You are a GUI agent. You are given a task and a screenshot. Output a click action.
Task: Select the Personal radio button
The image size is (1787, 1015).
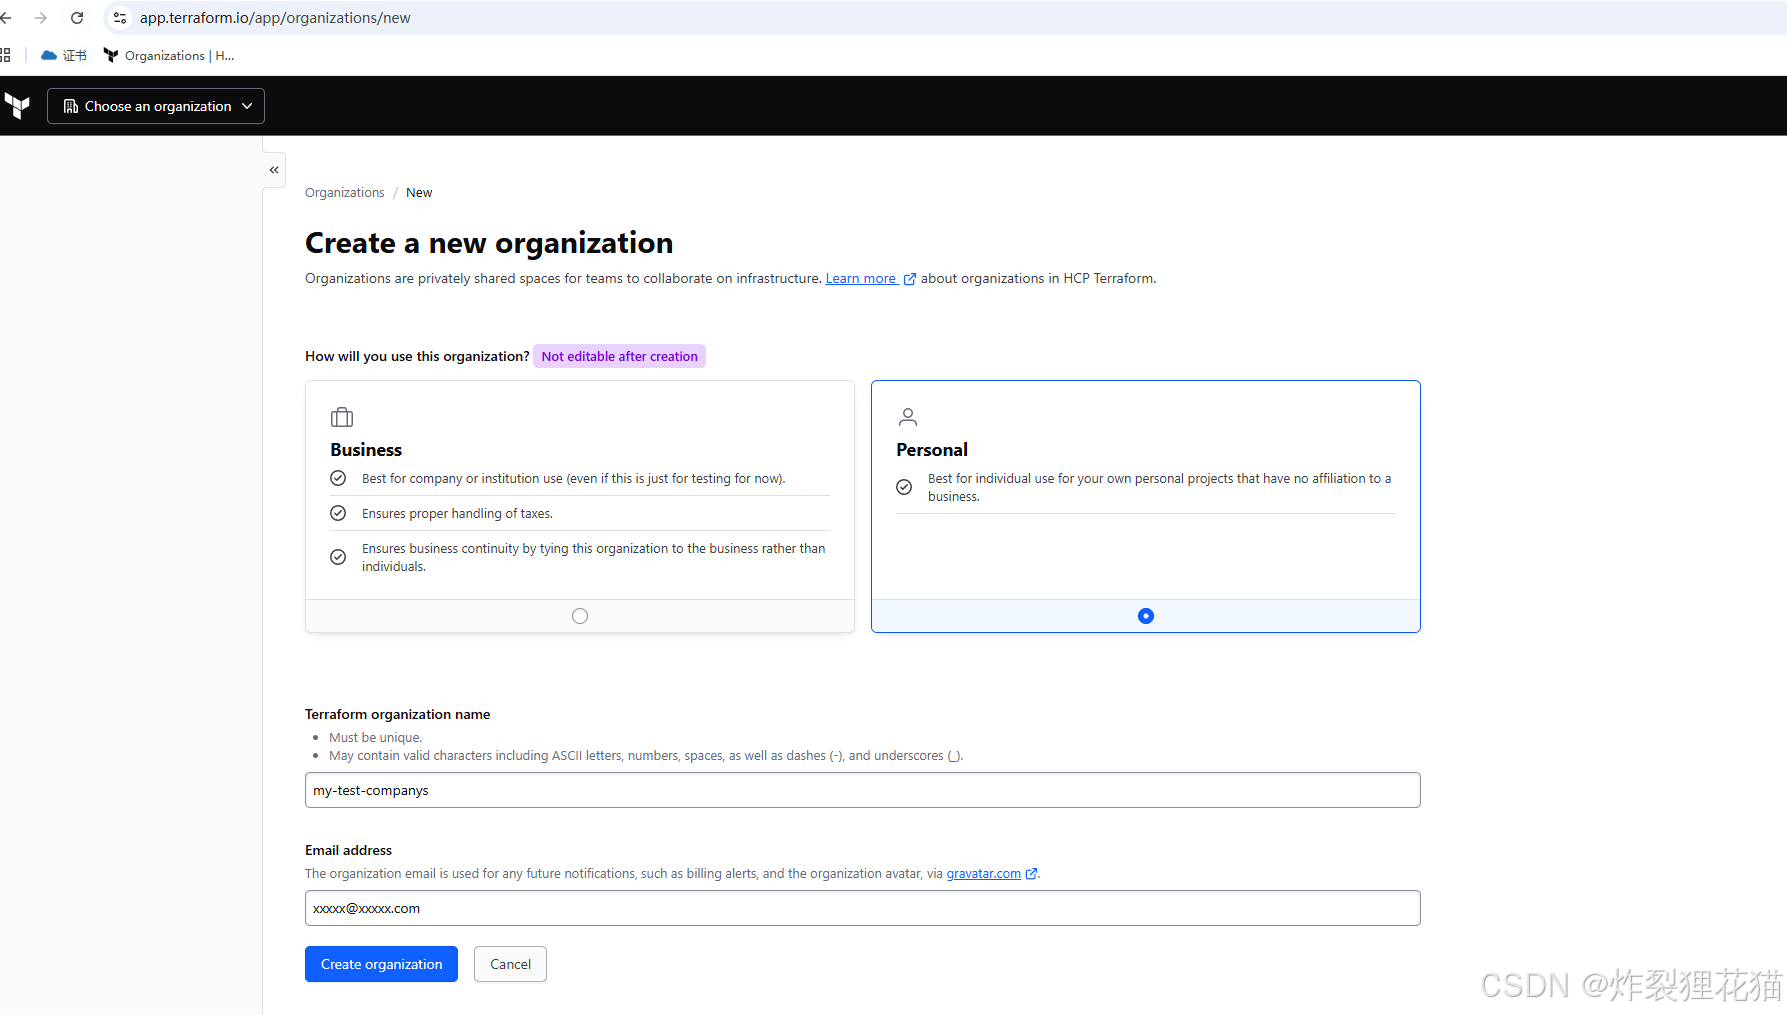(1146, 616)
